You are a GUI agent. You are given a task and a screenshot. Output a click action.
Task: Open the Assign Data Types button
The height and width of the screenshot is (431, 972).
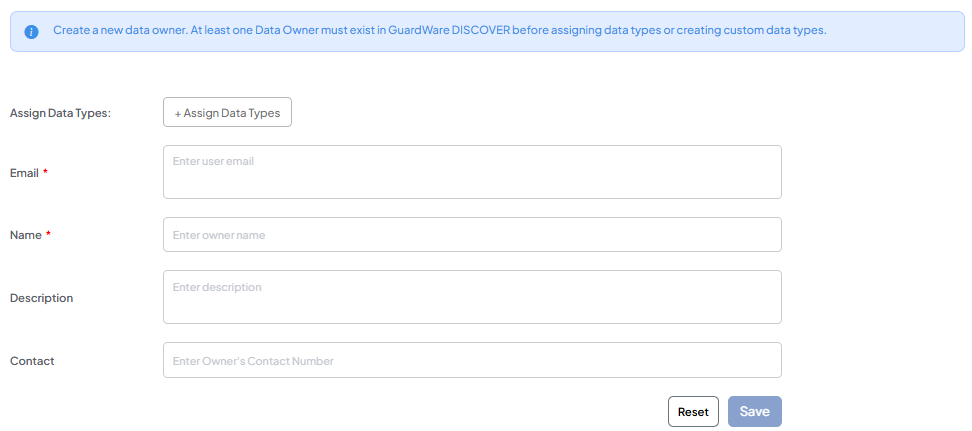(227, 113)
